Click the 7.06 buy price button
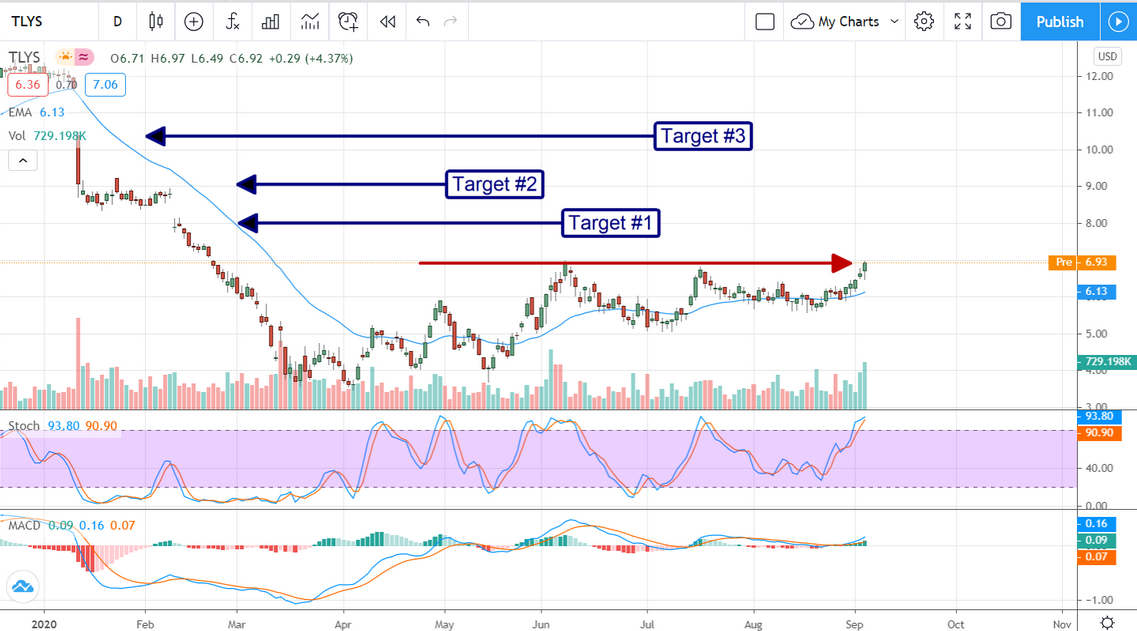Screen dimensions: 1137x631 105,85
